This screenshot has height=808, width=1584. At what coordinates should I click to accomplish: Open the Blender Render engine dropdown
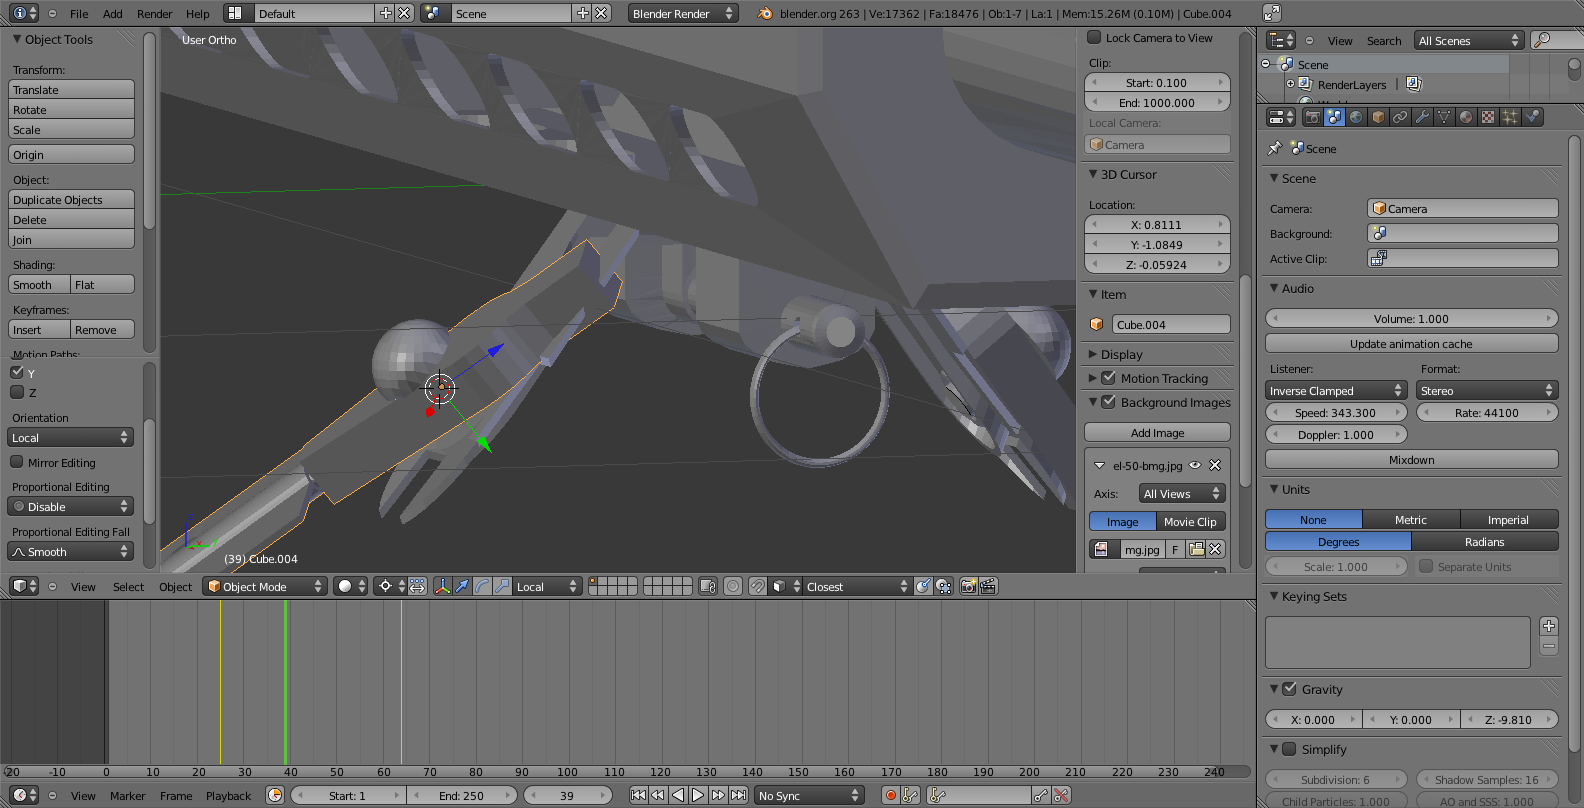[683, 13]
